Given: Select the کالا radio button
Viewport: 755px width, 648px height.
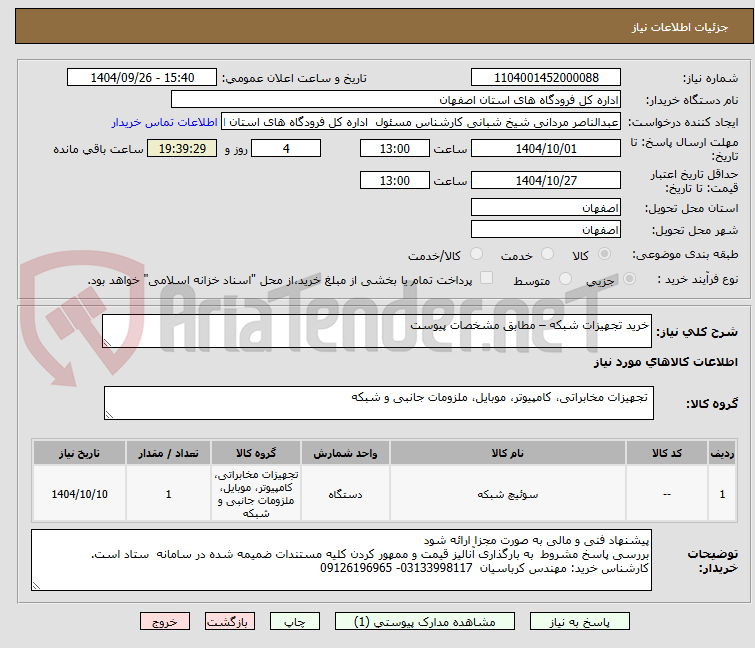Looking at the screenshot, I should click(x=604, y=254).
